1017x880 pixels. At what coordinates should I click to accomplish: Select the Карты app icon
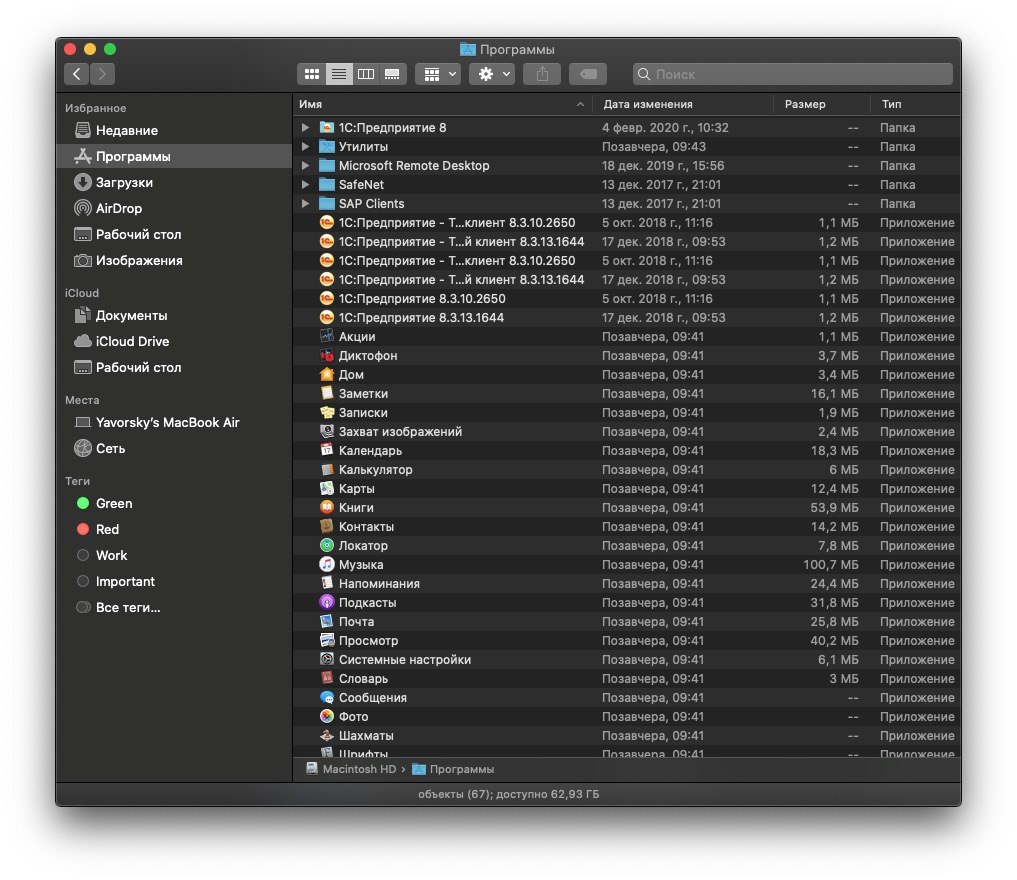click(x=327, y=488)
